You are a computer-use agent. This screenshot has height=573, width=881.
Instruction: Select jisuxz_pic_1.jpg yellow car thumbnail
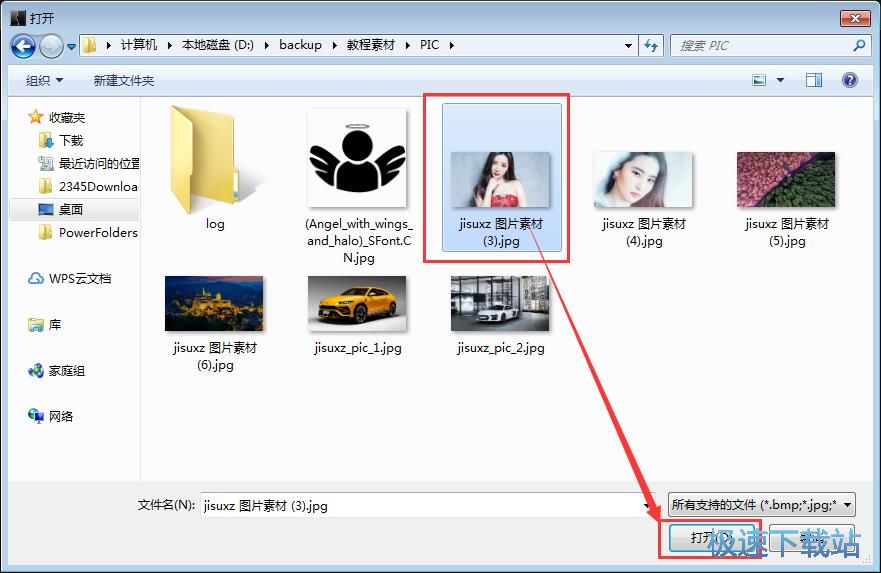click(357, 303)
